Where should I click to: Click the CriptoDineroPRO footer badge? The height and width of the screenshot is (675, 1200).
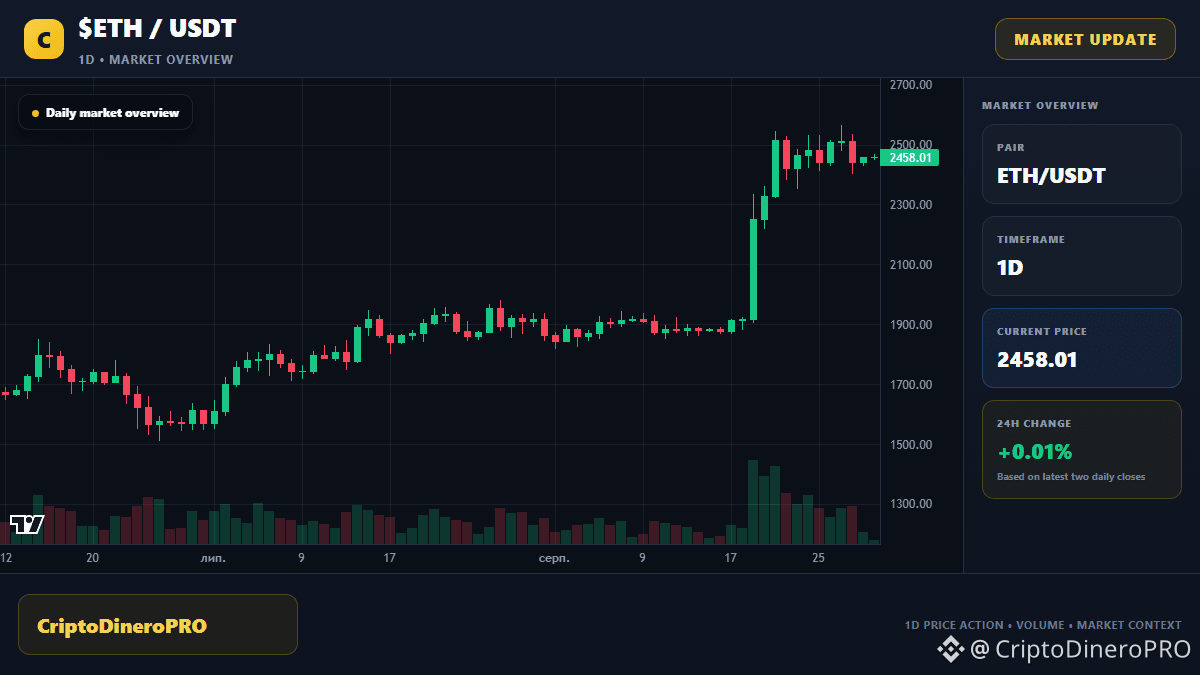pos(158,625)
